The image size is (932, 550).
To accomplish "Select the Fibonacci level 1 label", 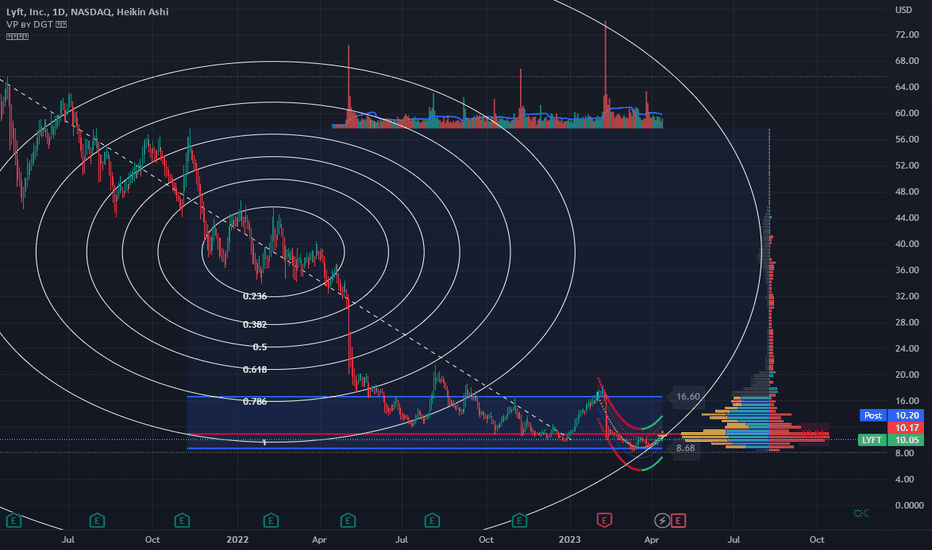I will click(x=265, y=442).
